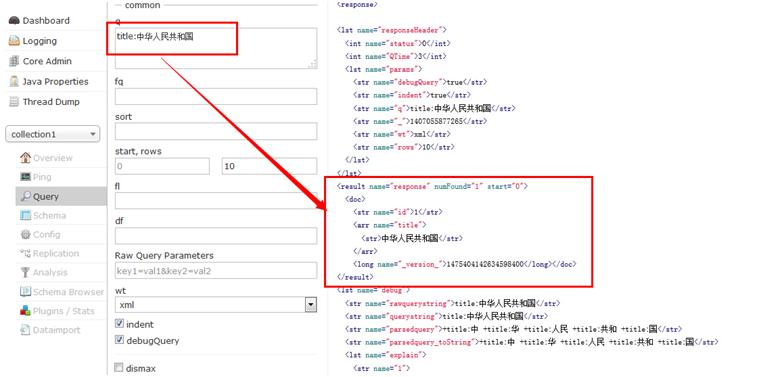
Task: Click the rows field showing 10
Action: pyautogui.click(x=269, y=166)
